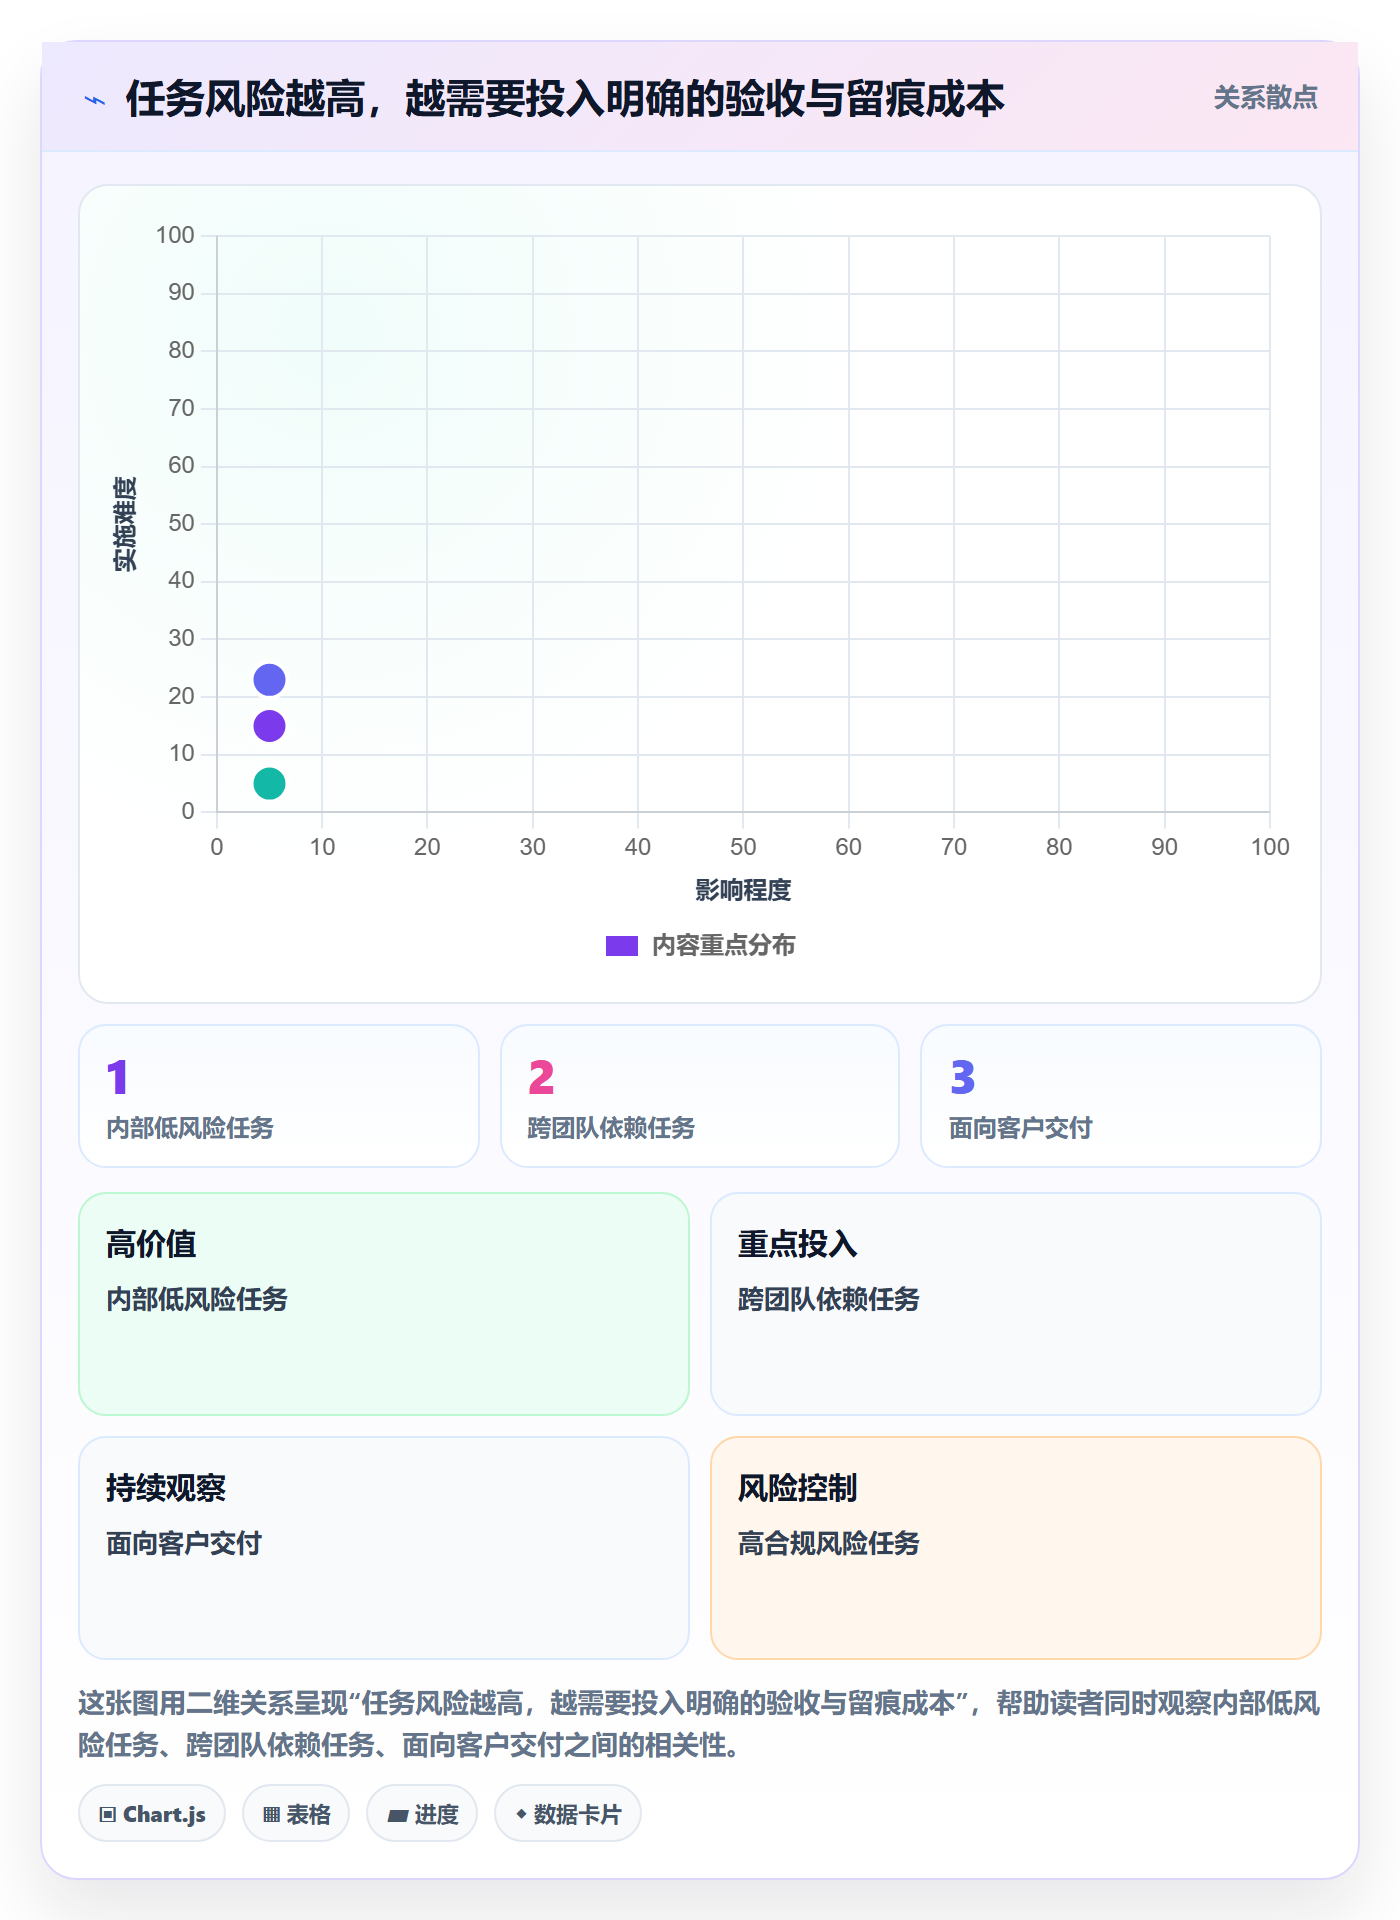
Task: Click the grid icon on 表格 chip
Action: (x=271, y=1815)
